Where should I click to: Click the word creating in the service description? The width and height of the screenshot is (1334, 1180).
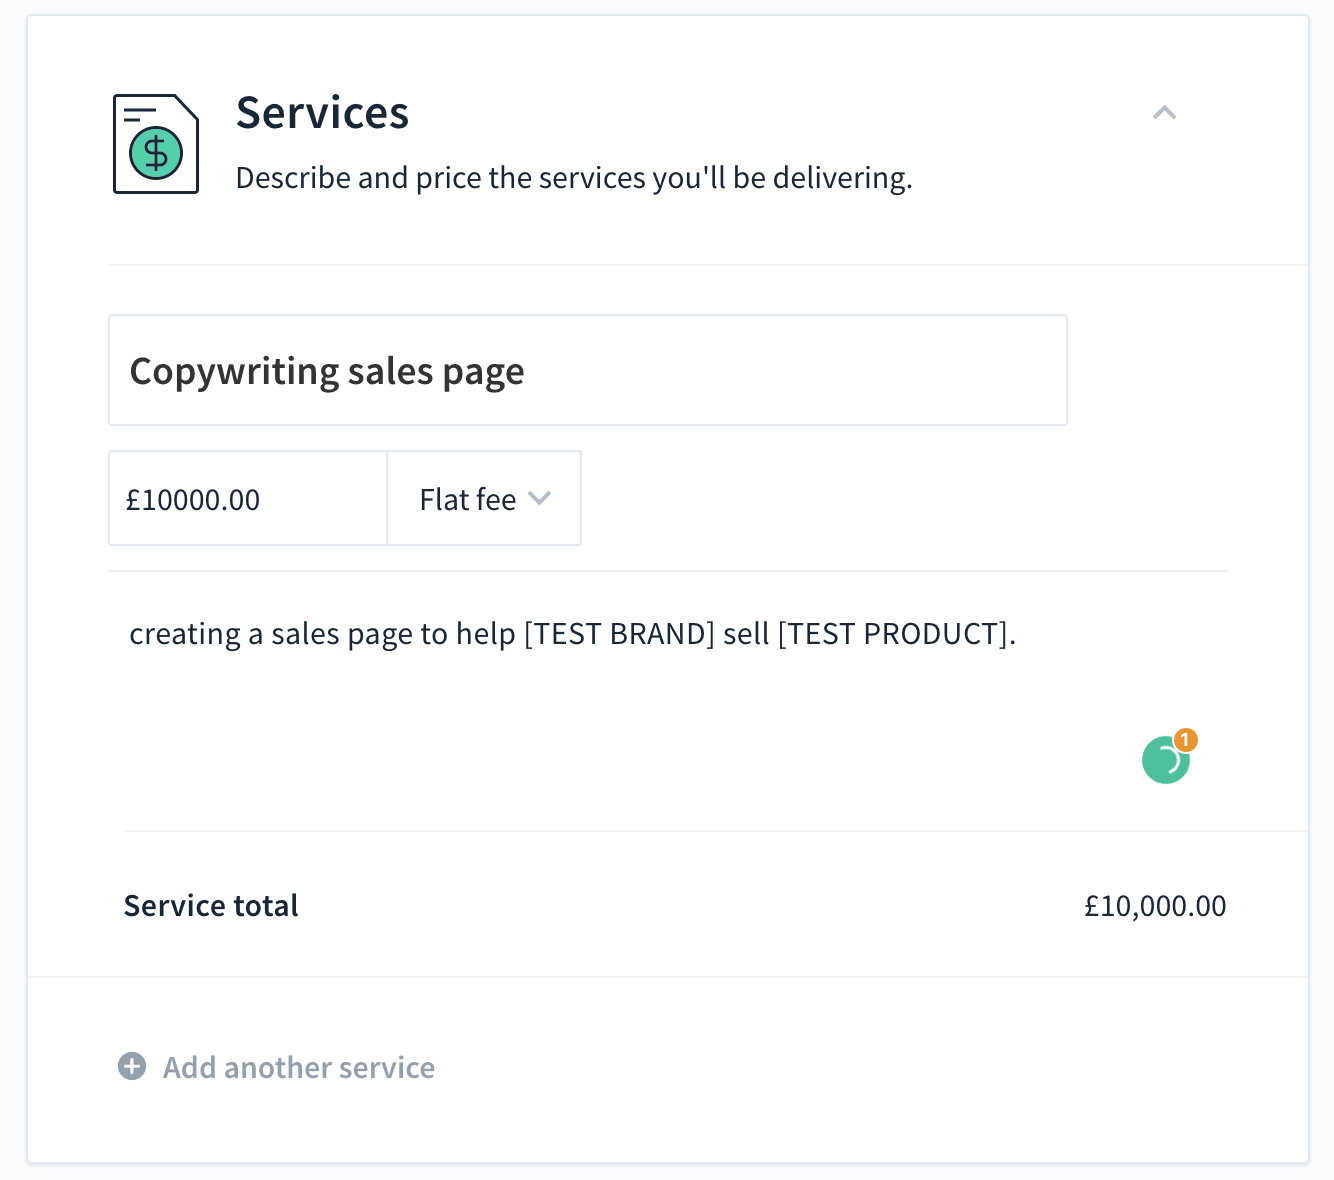[x=185, y=634]
